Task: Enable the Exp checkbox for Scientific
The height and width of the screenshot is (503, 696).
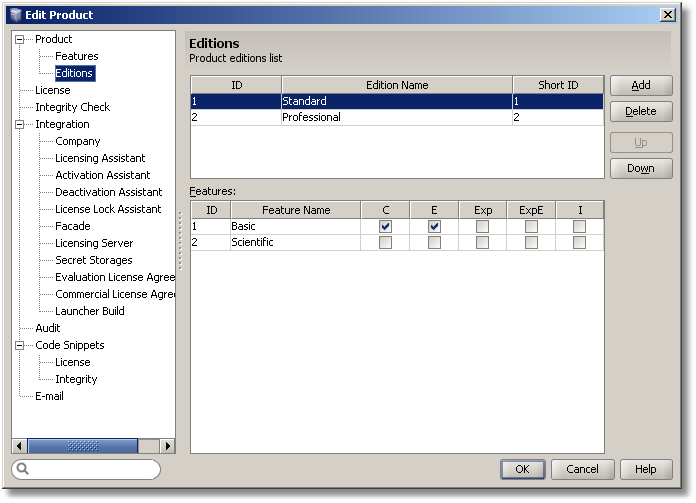Action: (483, 243)
